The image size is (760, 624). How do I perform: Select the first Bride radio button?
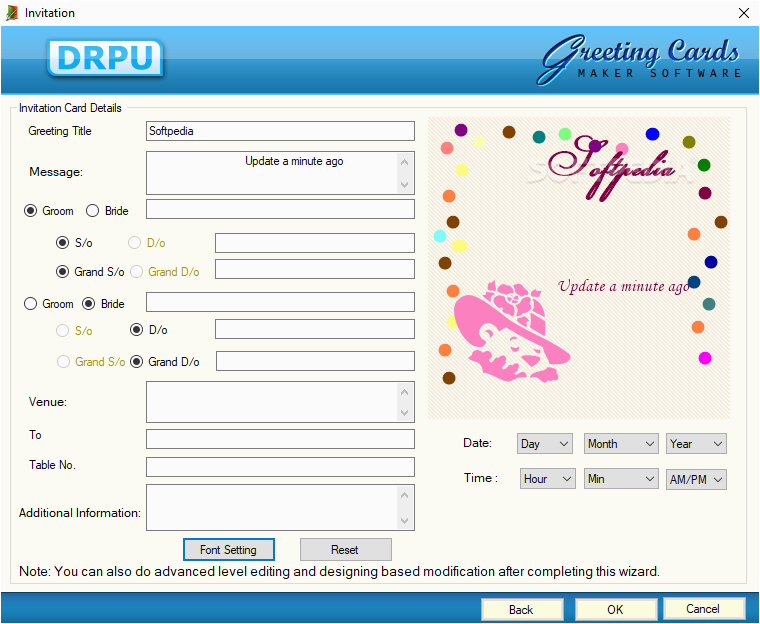click(x=93, y=211)
